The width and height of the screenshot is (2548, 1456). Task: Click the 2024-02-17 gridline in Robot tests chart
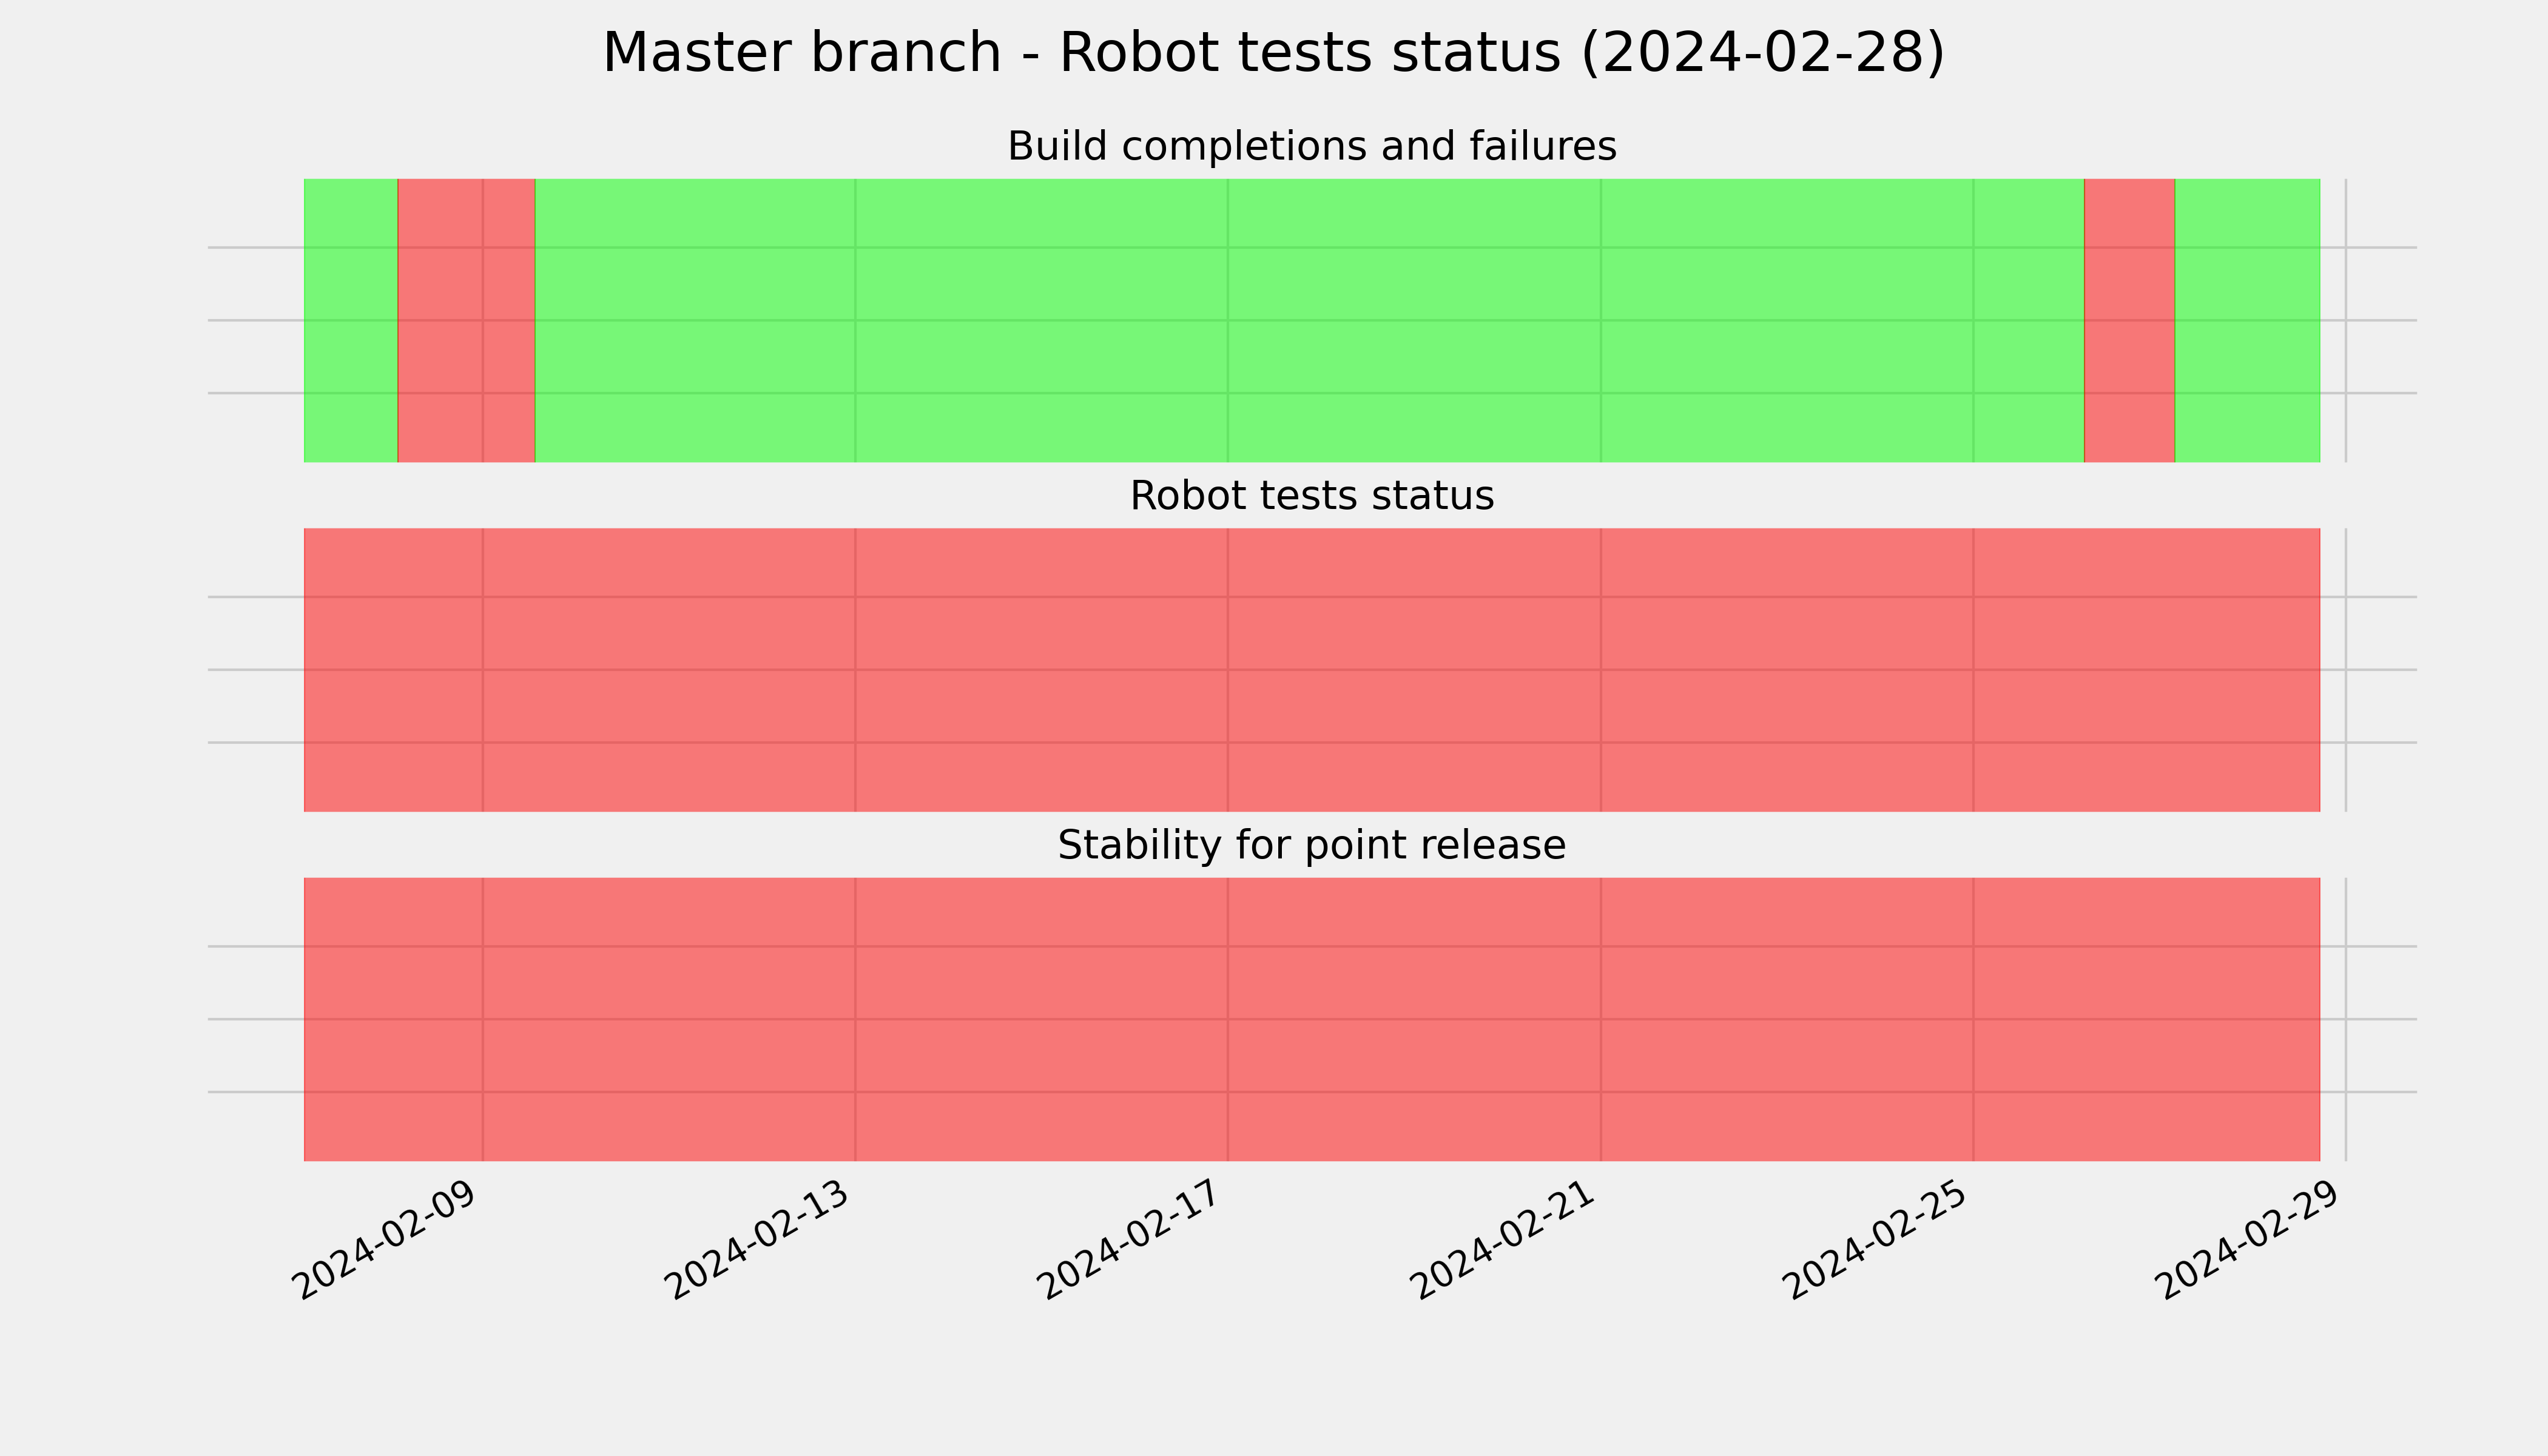1228,670
